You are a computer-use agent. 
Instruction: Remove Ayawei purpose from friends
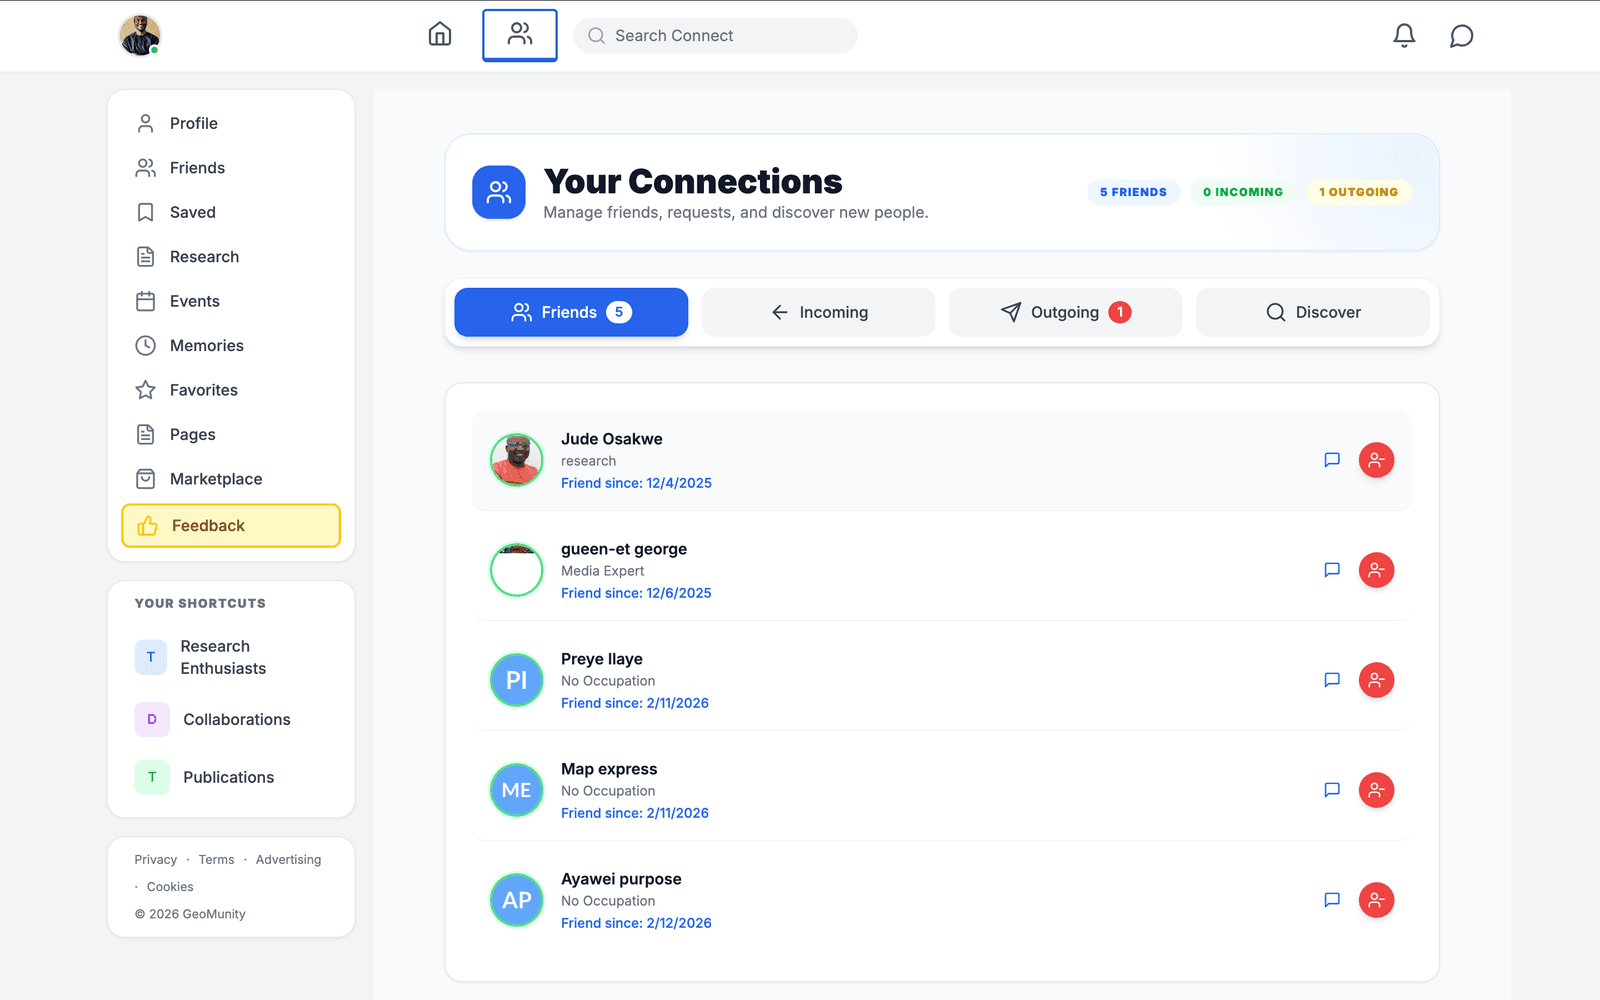click(1376, 900)
